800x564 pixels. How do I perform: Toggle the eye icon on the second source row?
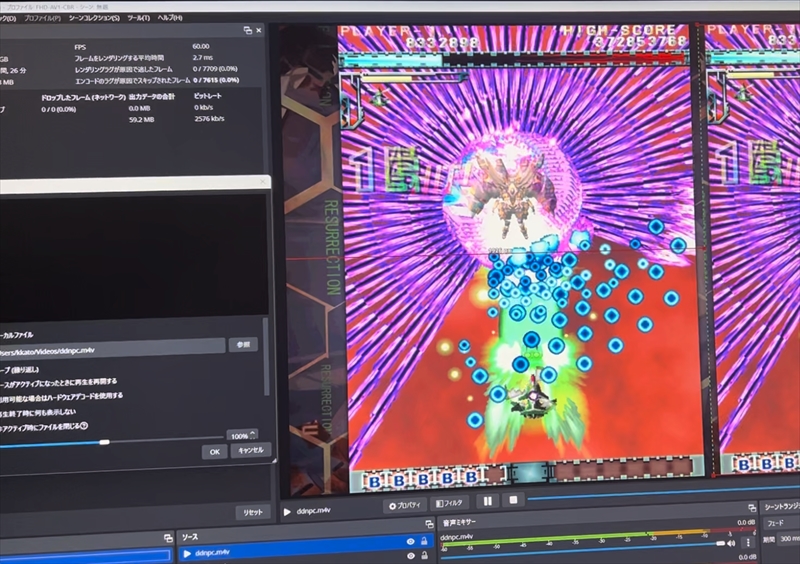click(x=411, y=556)
